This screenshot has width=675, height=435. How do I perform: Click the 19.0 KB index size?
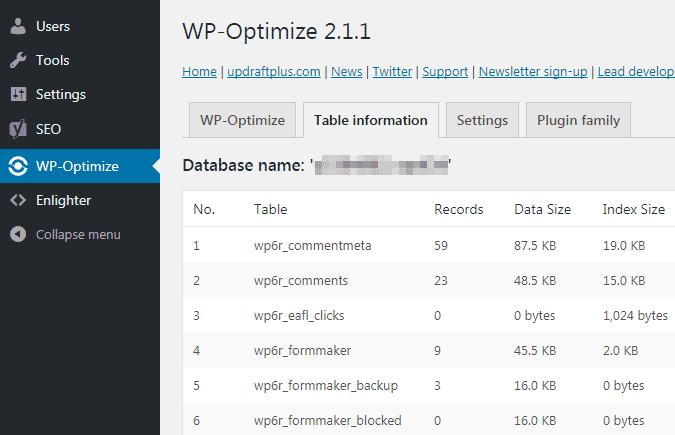point(624,245)
